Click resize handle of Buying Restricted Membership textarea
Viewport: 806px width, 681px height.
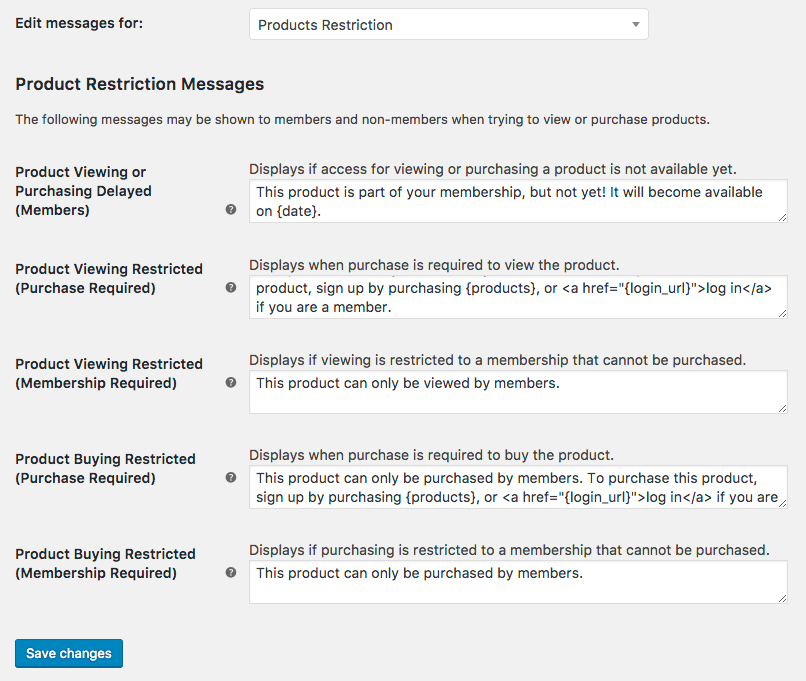(782, 599)
